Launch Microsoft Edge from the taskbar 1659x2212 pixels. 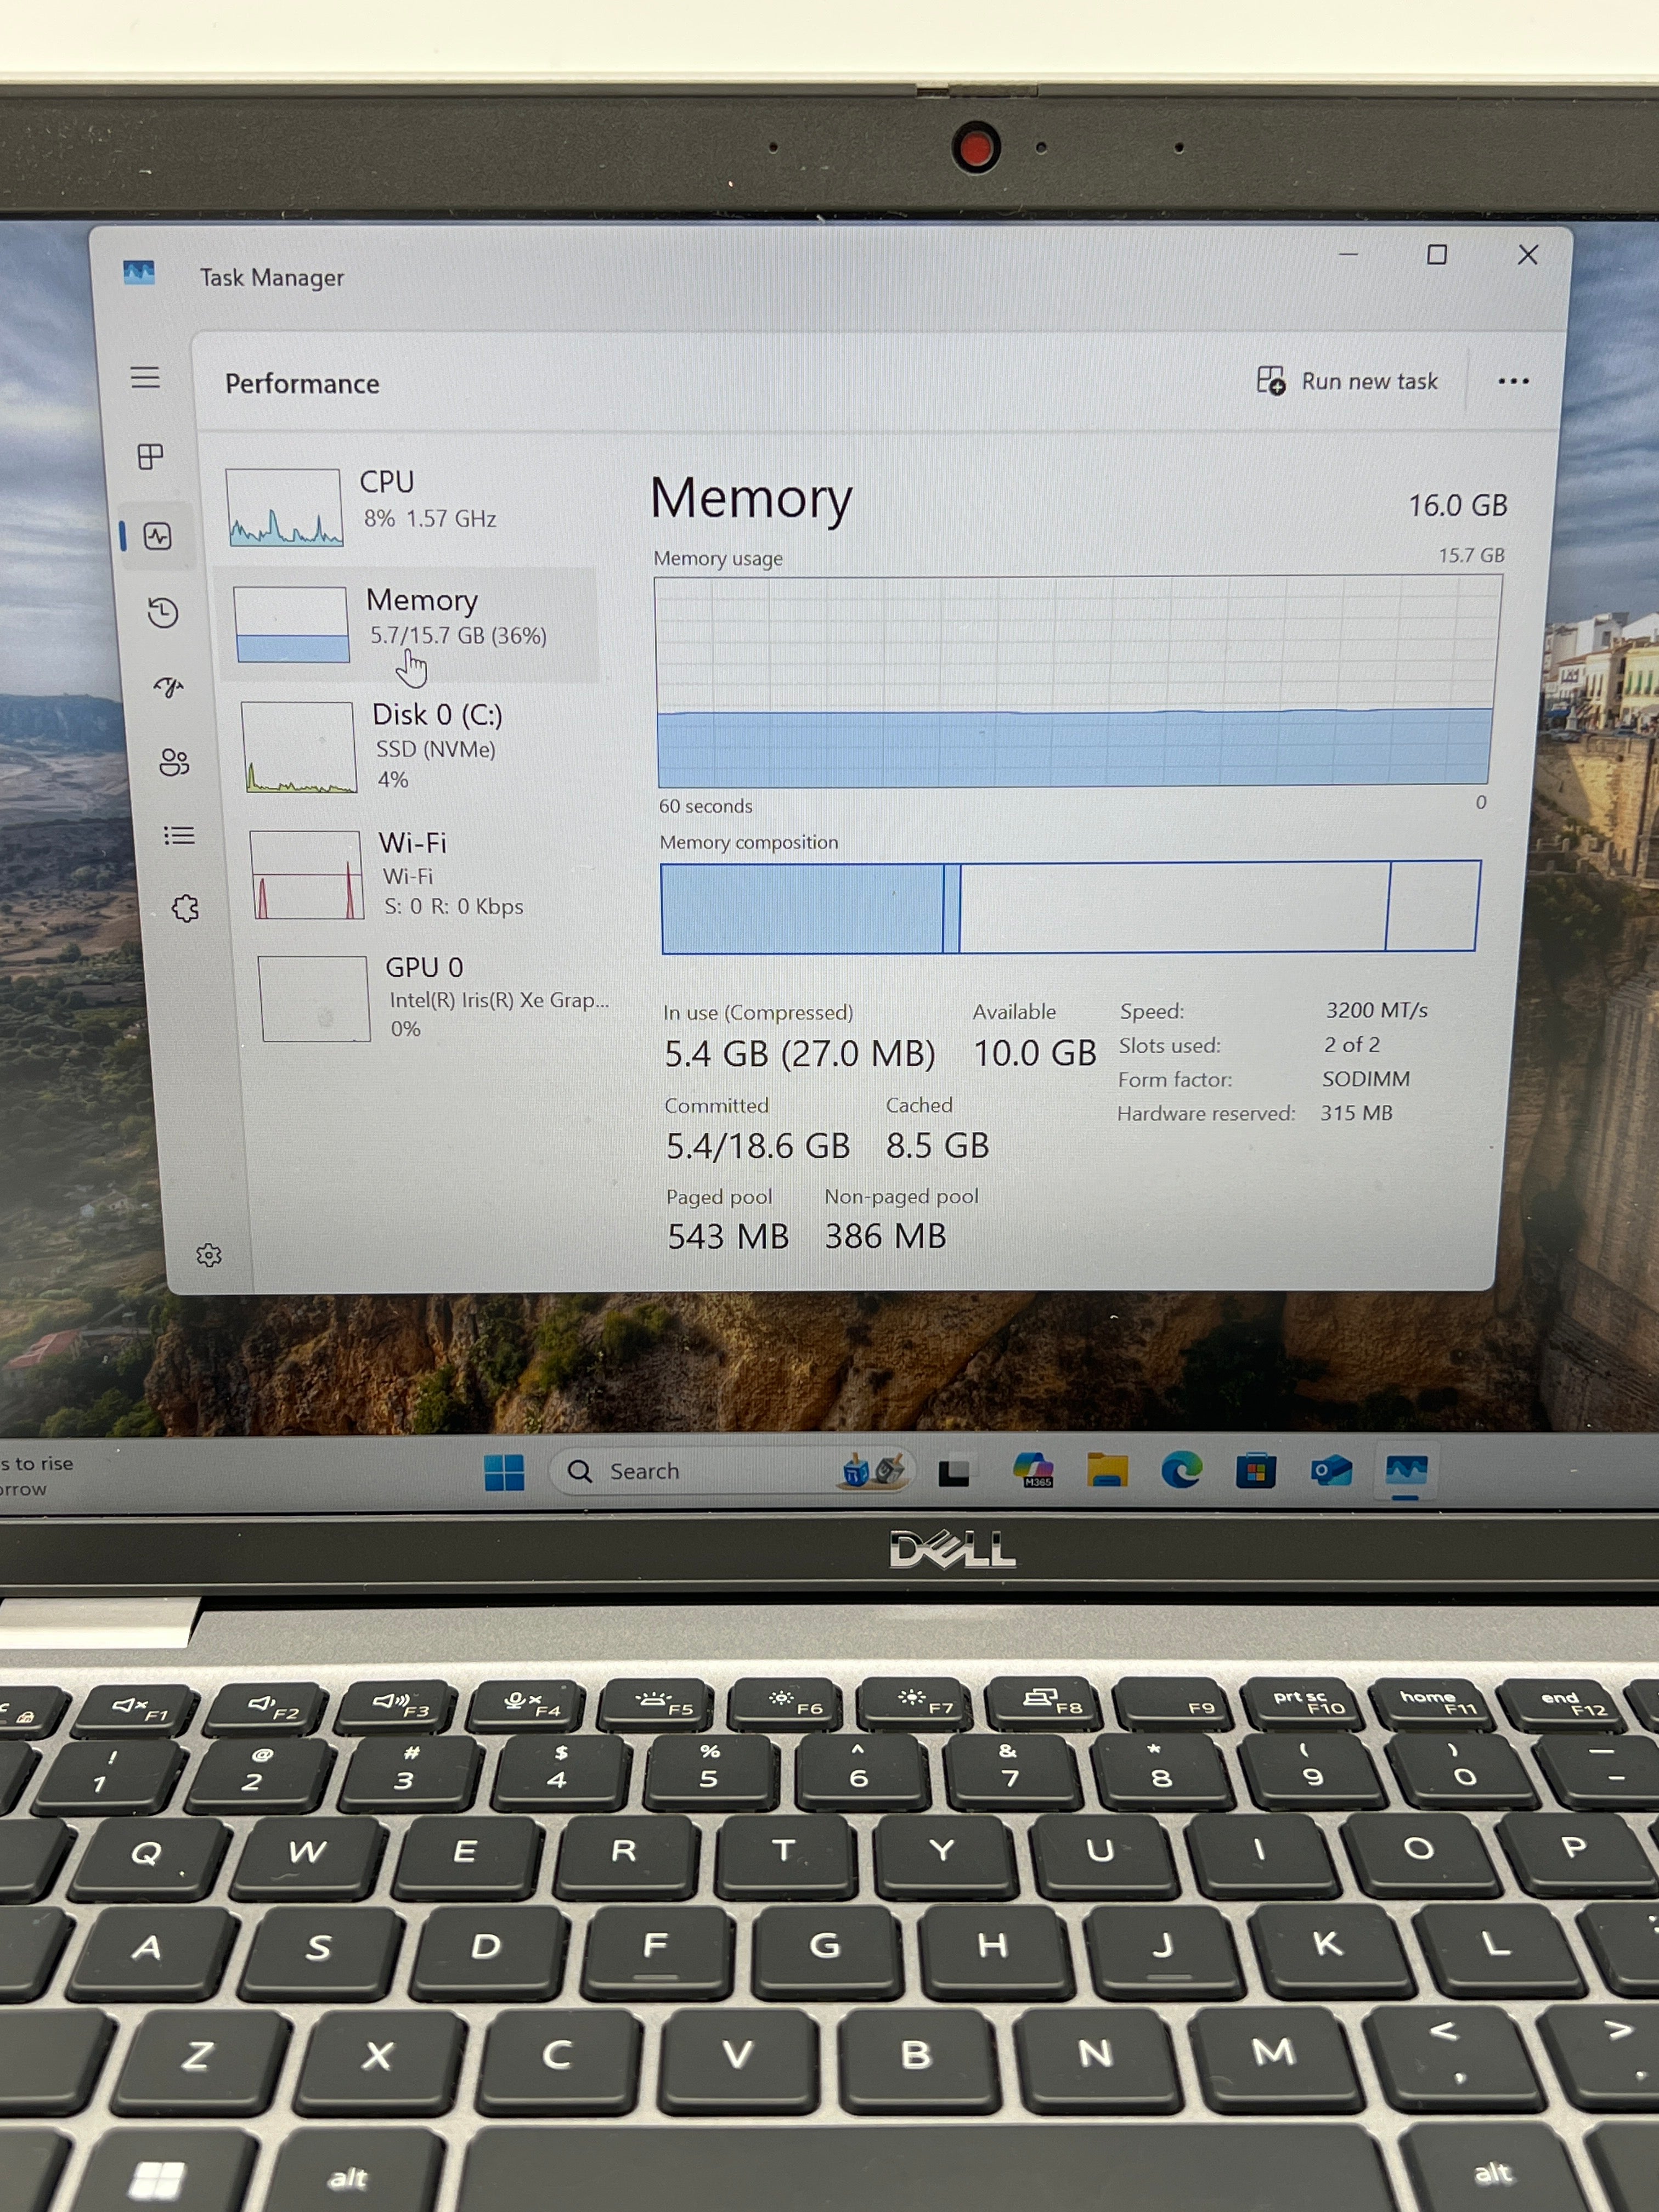[x=1181, y=1470]
